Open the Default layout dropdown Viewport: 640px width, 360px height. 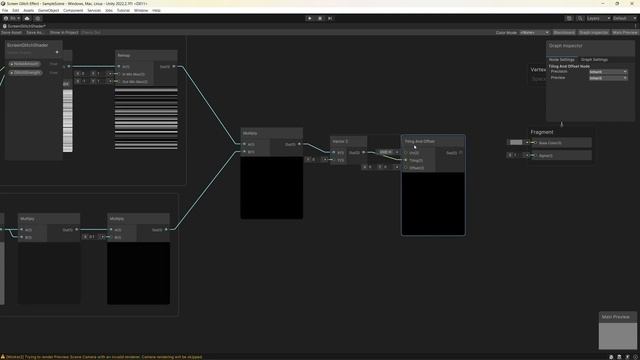click(x=624, y=18)
